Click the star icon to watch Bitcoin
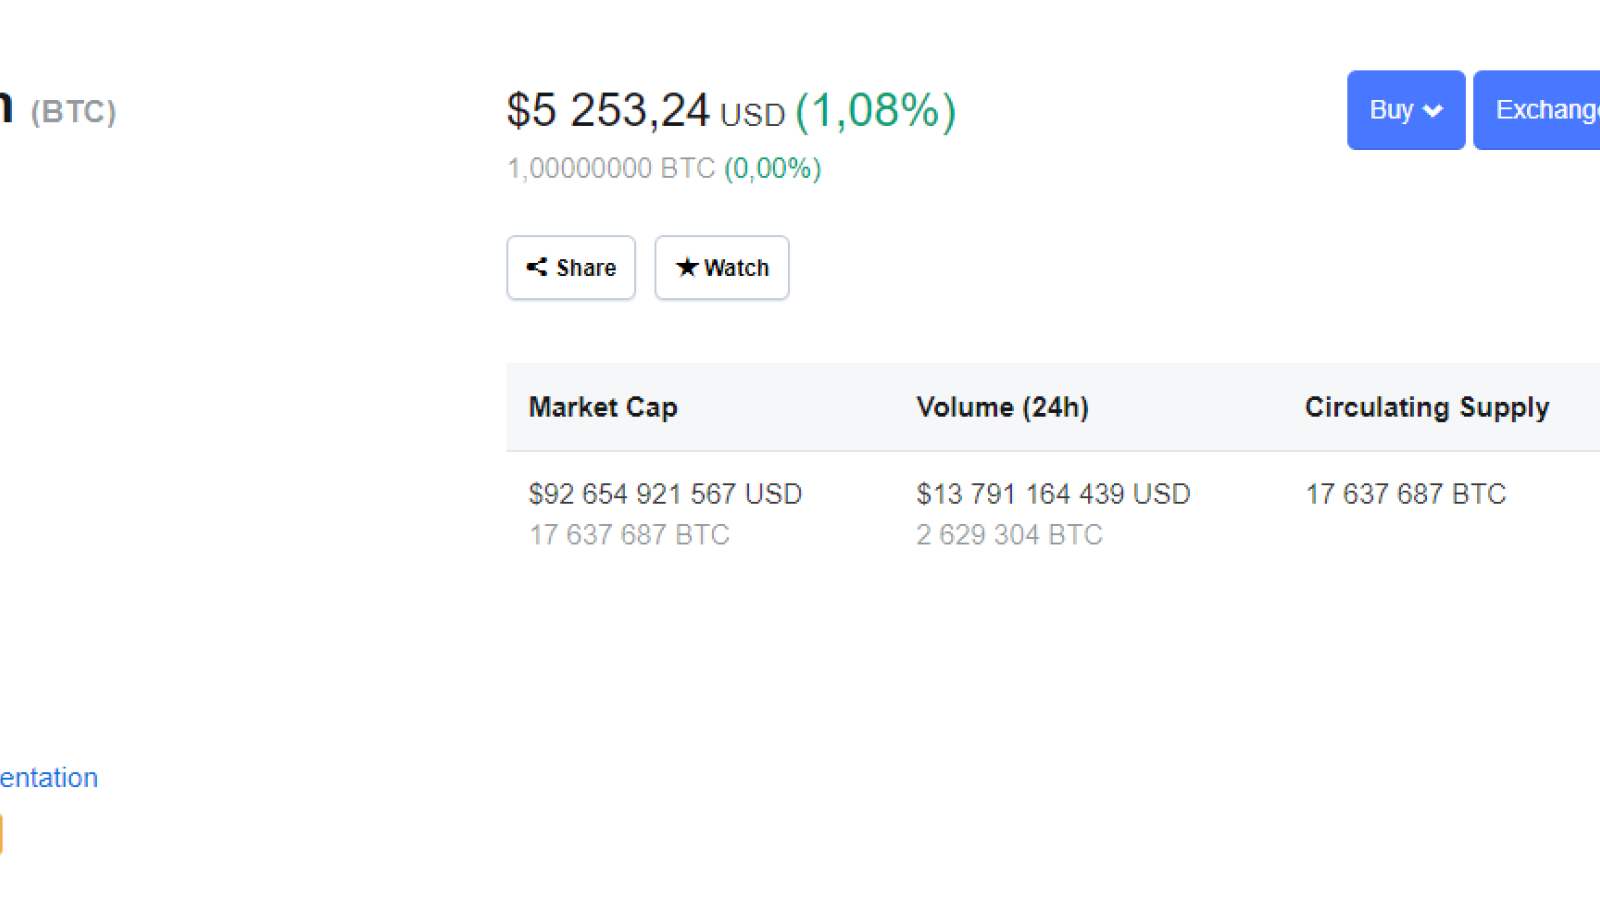The image size is (1600, 900). tap(687, 267)
